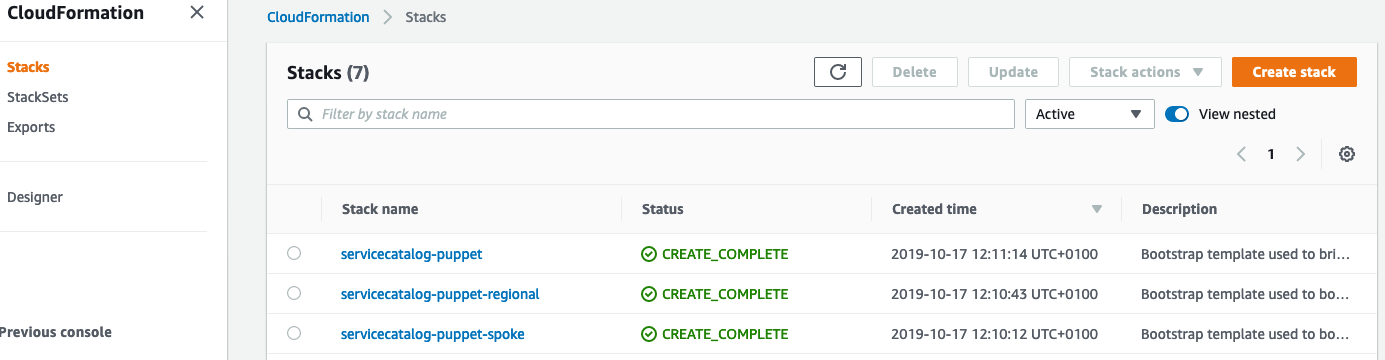Open table preferences gear icon
Viewport: 1385px width, 360px height.
pyautogui.click(x=1347, y=154)
